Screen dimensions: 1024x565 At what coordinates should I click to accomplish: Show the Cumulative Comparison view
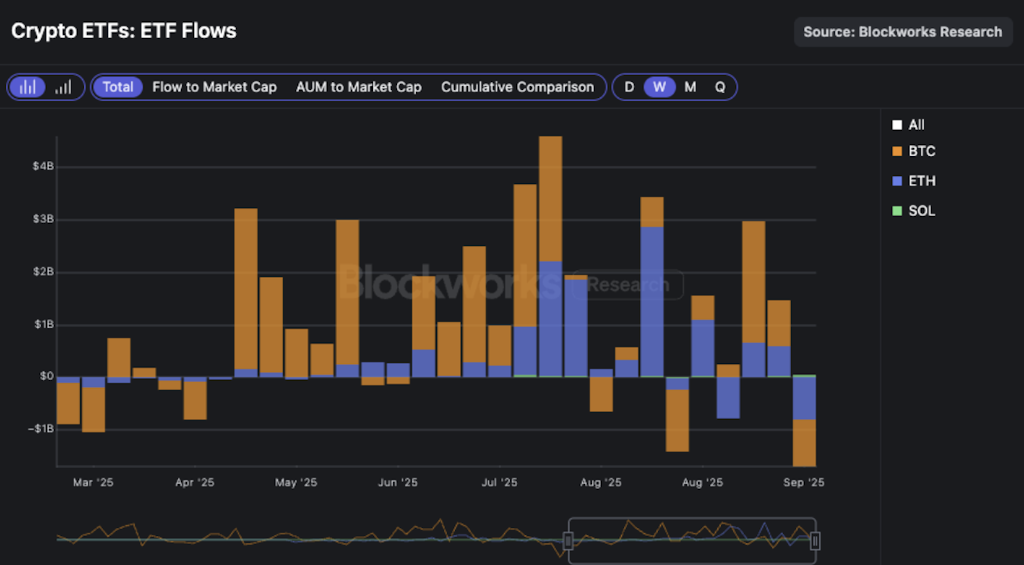point(517,87)
